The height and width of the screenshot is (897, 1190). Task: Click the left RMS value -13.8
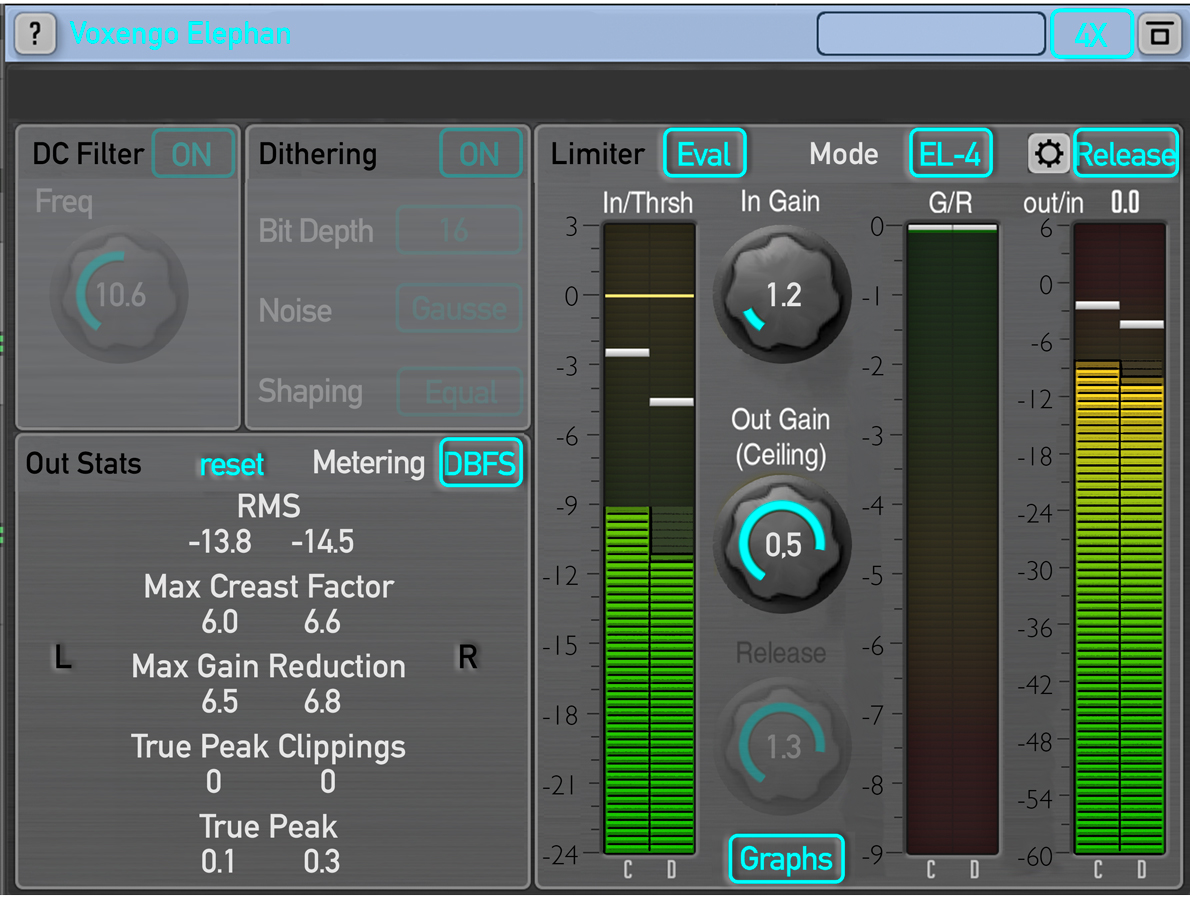(220, 542)
